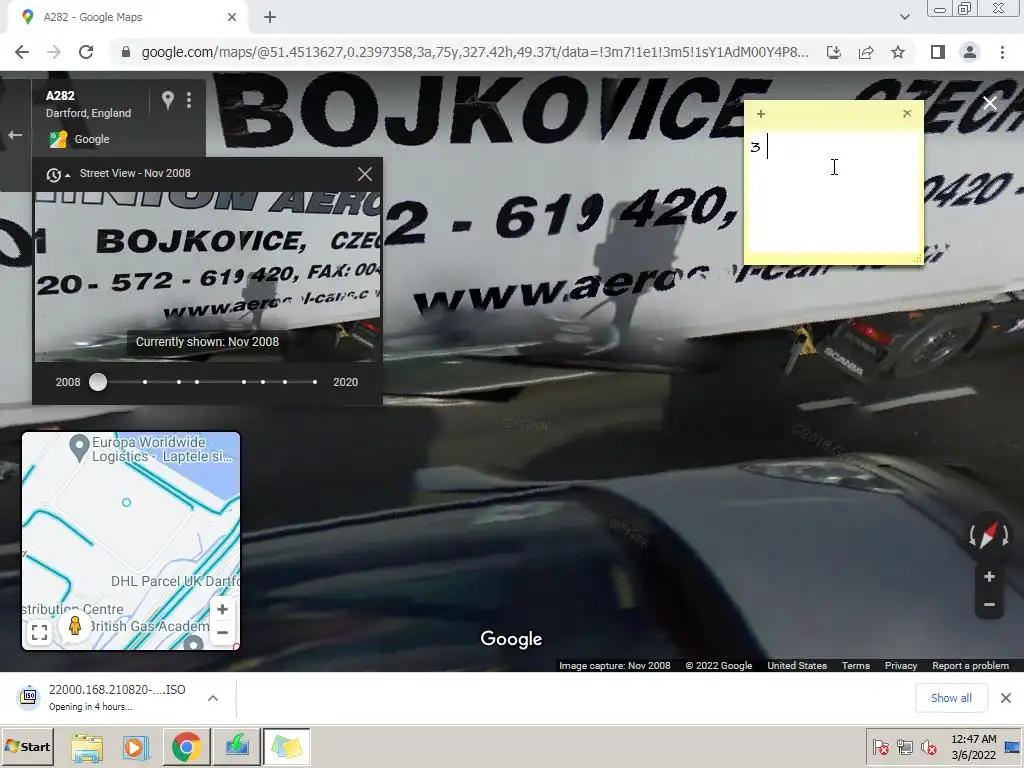Open the Terms link
This screenshot has width=1024, height=768.
point(856,665)
